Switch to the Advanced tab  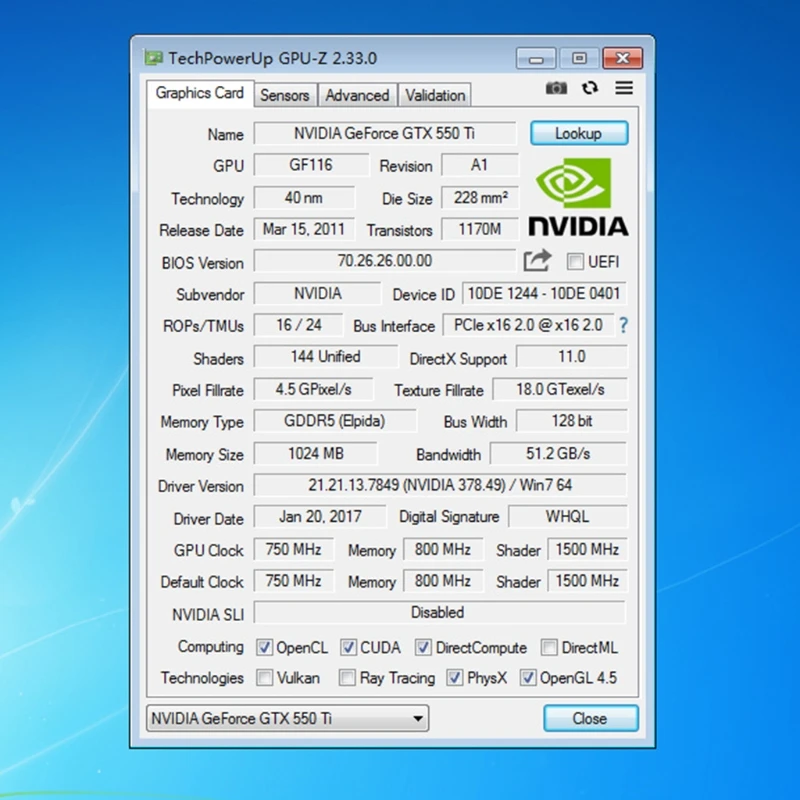tap(357, 95)
